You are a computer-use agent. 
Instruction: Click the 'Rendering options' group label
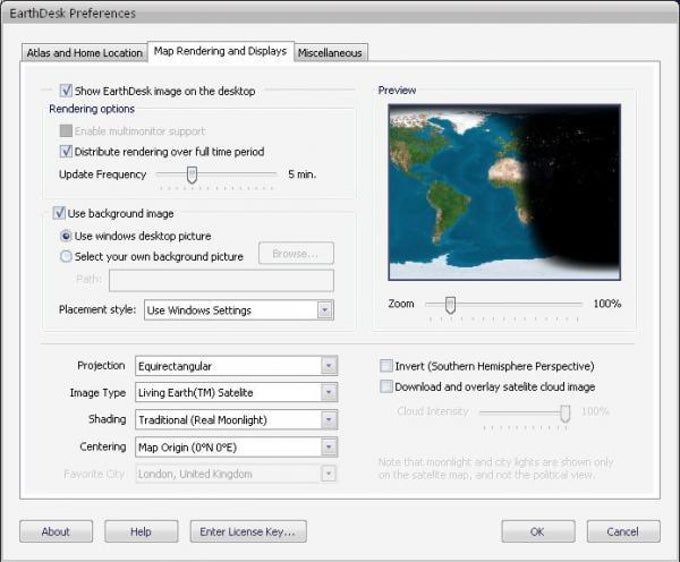(x=92, y=109)
